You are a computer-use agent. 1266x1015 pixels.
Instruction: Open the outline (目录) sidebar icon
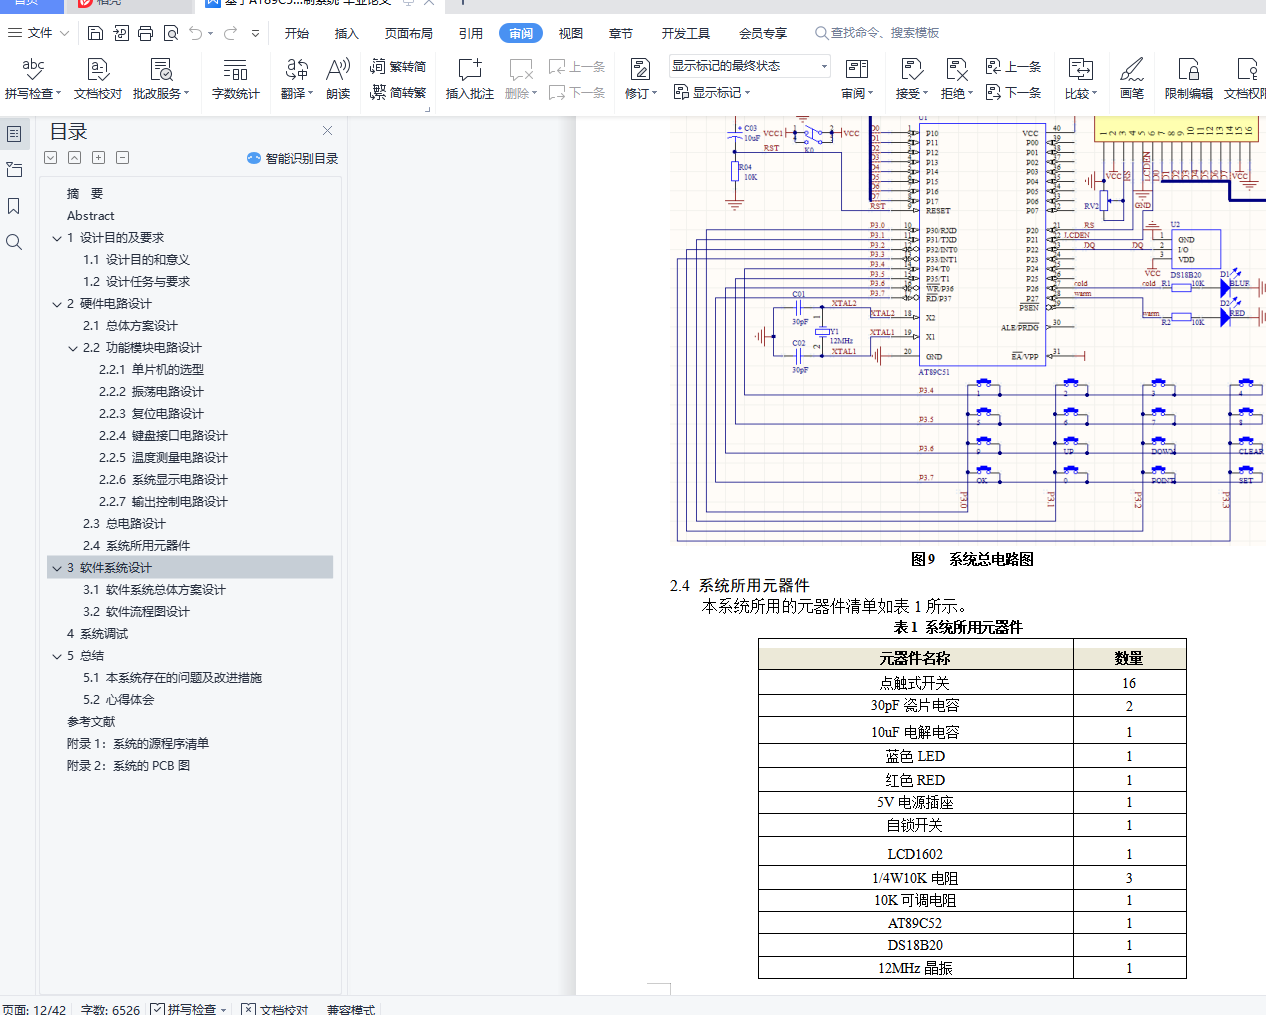click(x=14, y=133)
